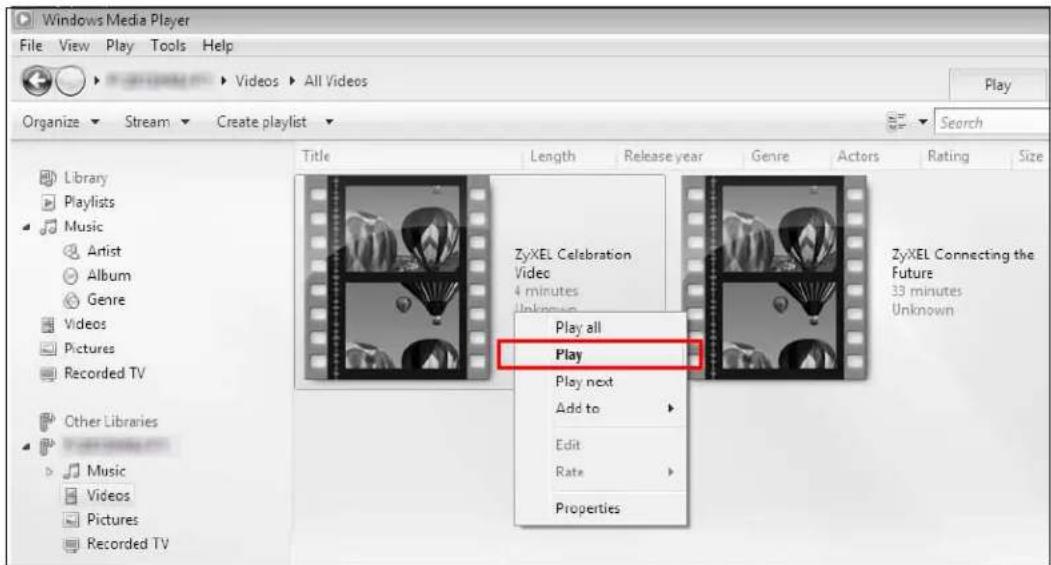
Task: Open the View options icon
Action: coord(896,122)
